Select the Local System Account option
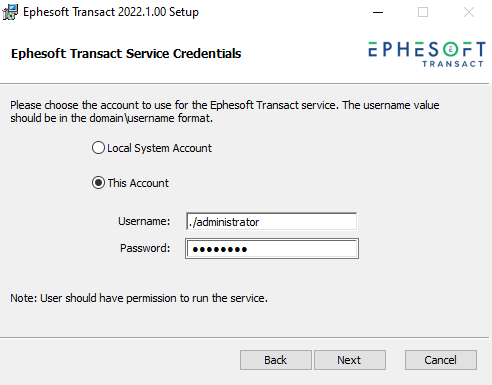The height and width of the screenshot is (385, 492). point(98,148)
